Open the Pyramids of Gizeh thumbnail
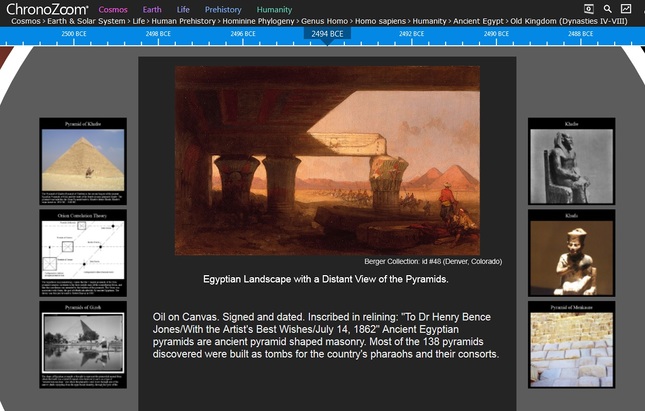Image resolution: width=645 pixels, height=411 pixels. [83, 344]
